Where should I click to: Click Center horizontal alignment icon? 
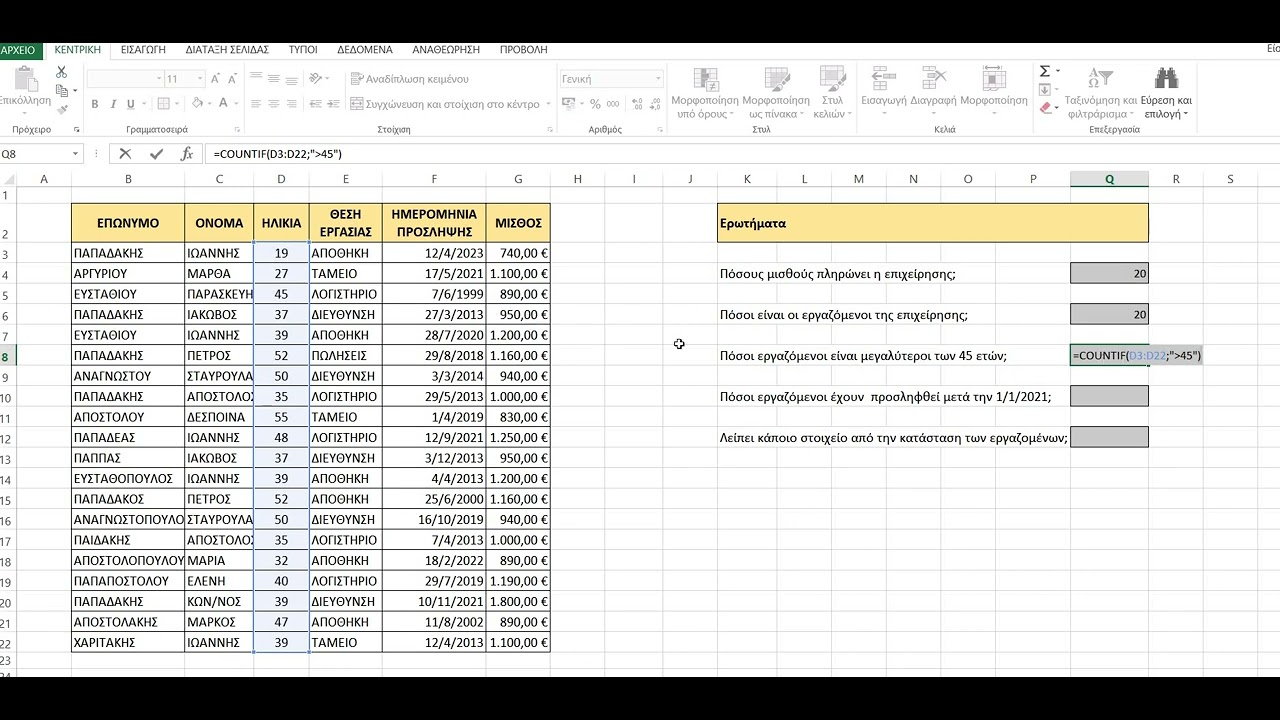point(274,104)
